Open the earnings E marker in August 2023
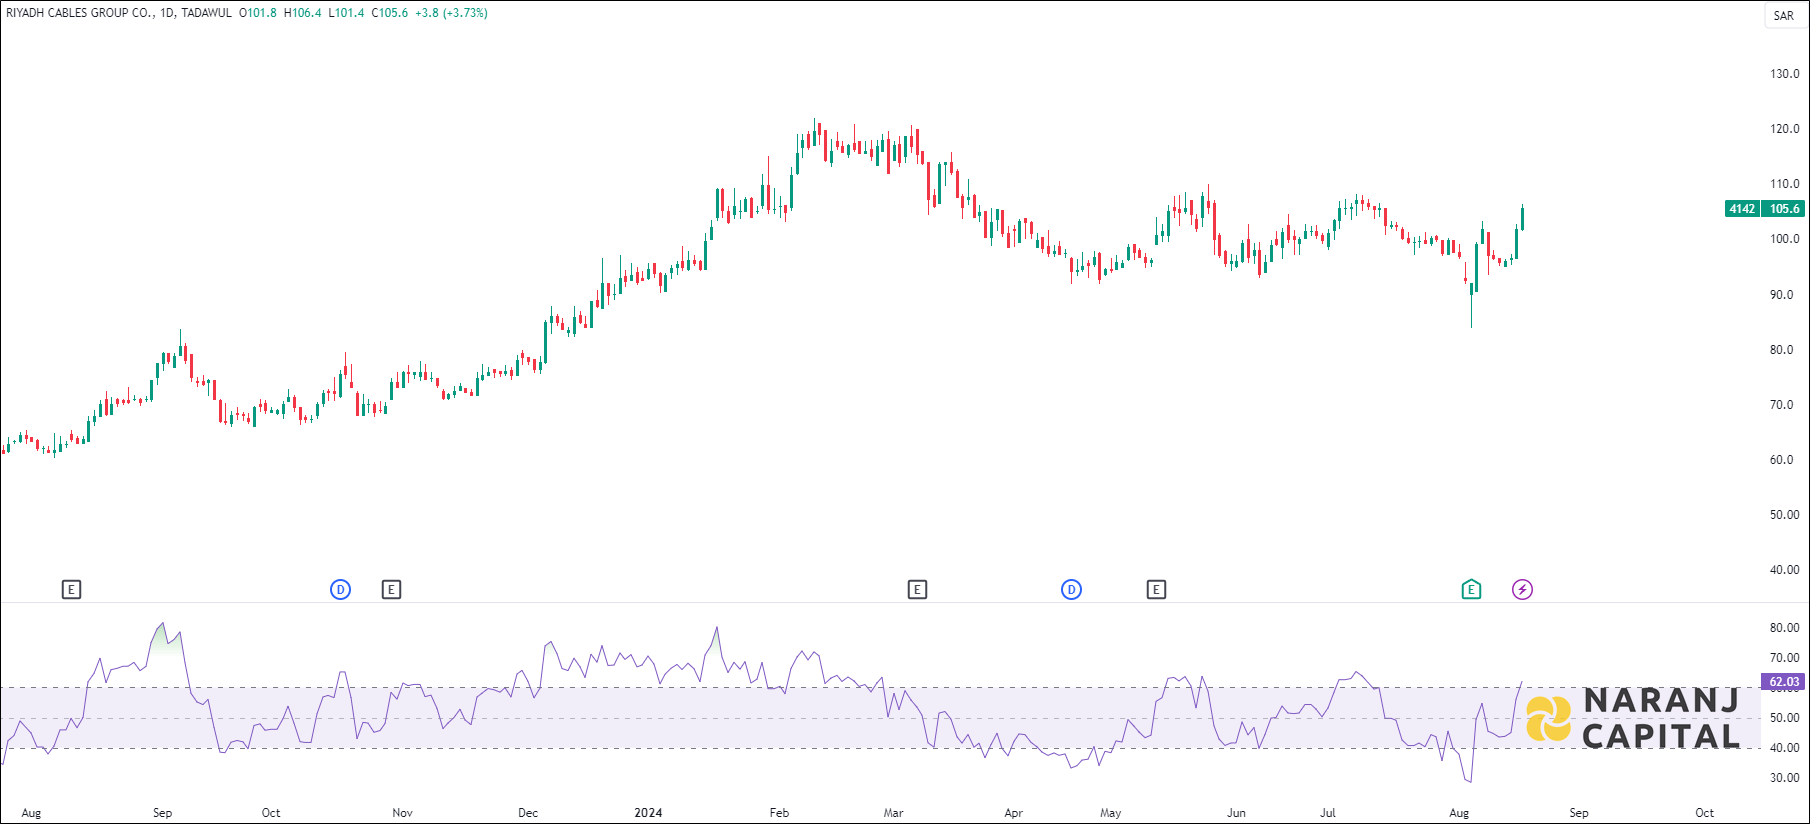Screen dimensions: 1810x824 click(71, 590)
